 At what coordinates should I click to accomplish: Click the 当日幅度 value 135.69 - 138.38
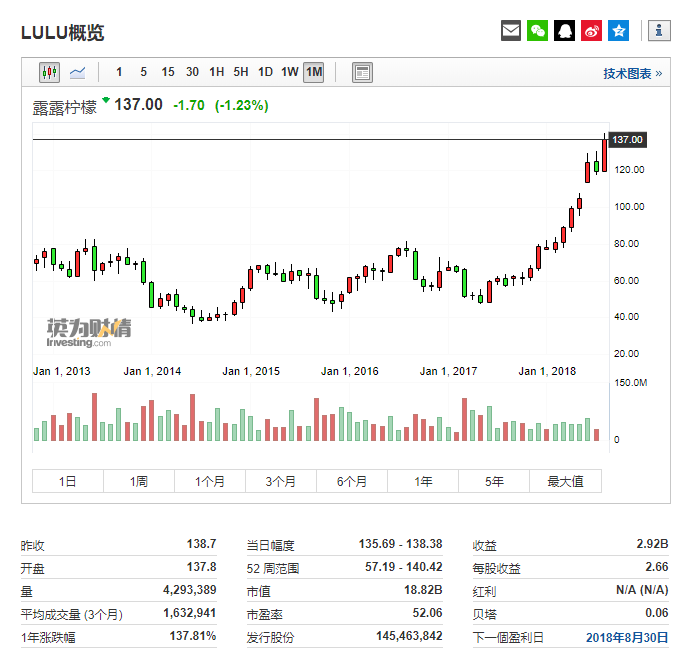(x=401, y=544)
